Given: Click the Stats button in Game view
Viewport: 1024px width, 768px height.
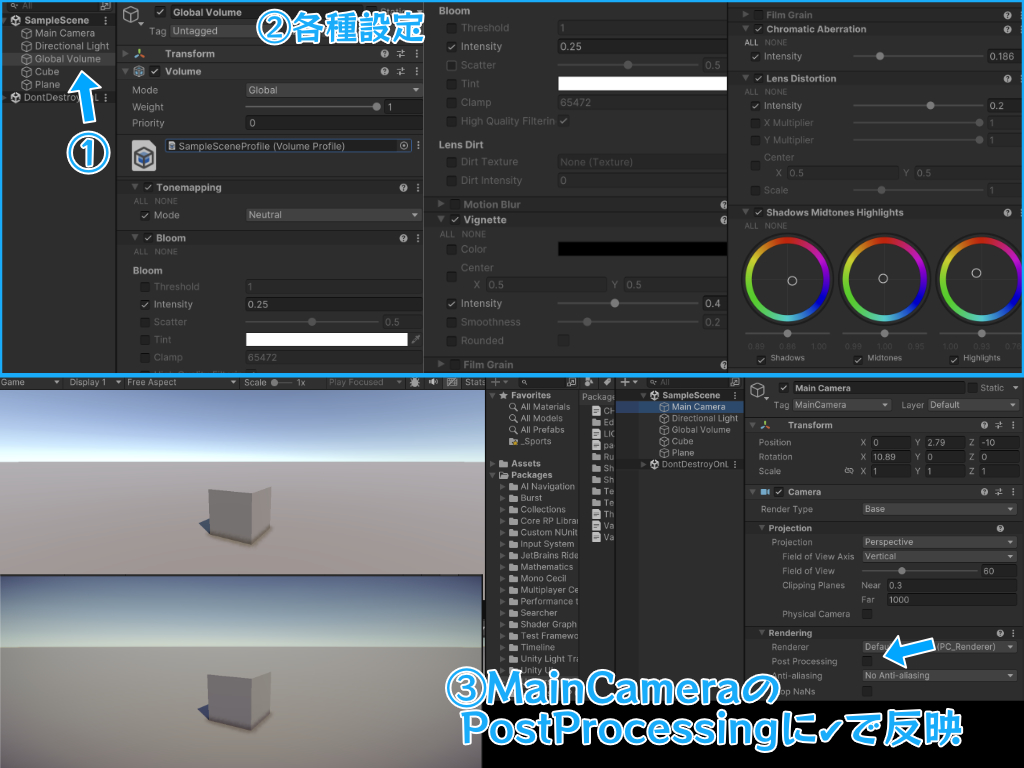Looking at the screenshot, I should coord(474,382).
